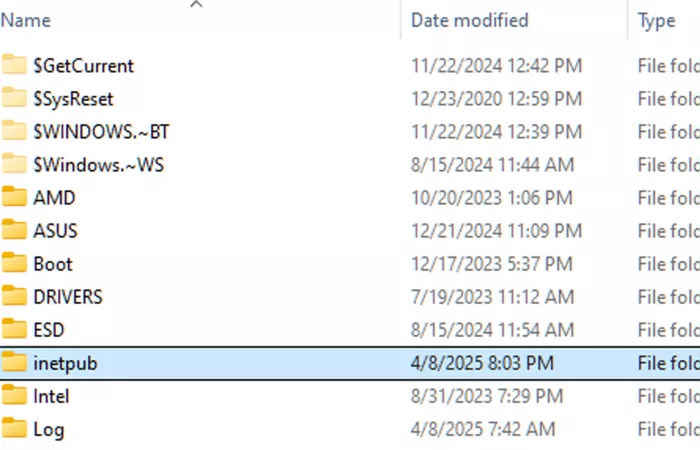The width and height of the screenshot is (700, 450).
Task: Toggle sort direction arrow above Name
Action: click(196, 5)
